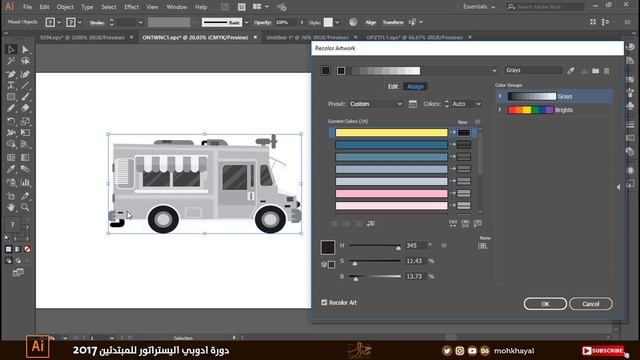The width and height of the screenshot is (640, 360).
Task: Select the Zoom tool
Action: pos(25,207)
